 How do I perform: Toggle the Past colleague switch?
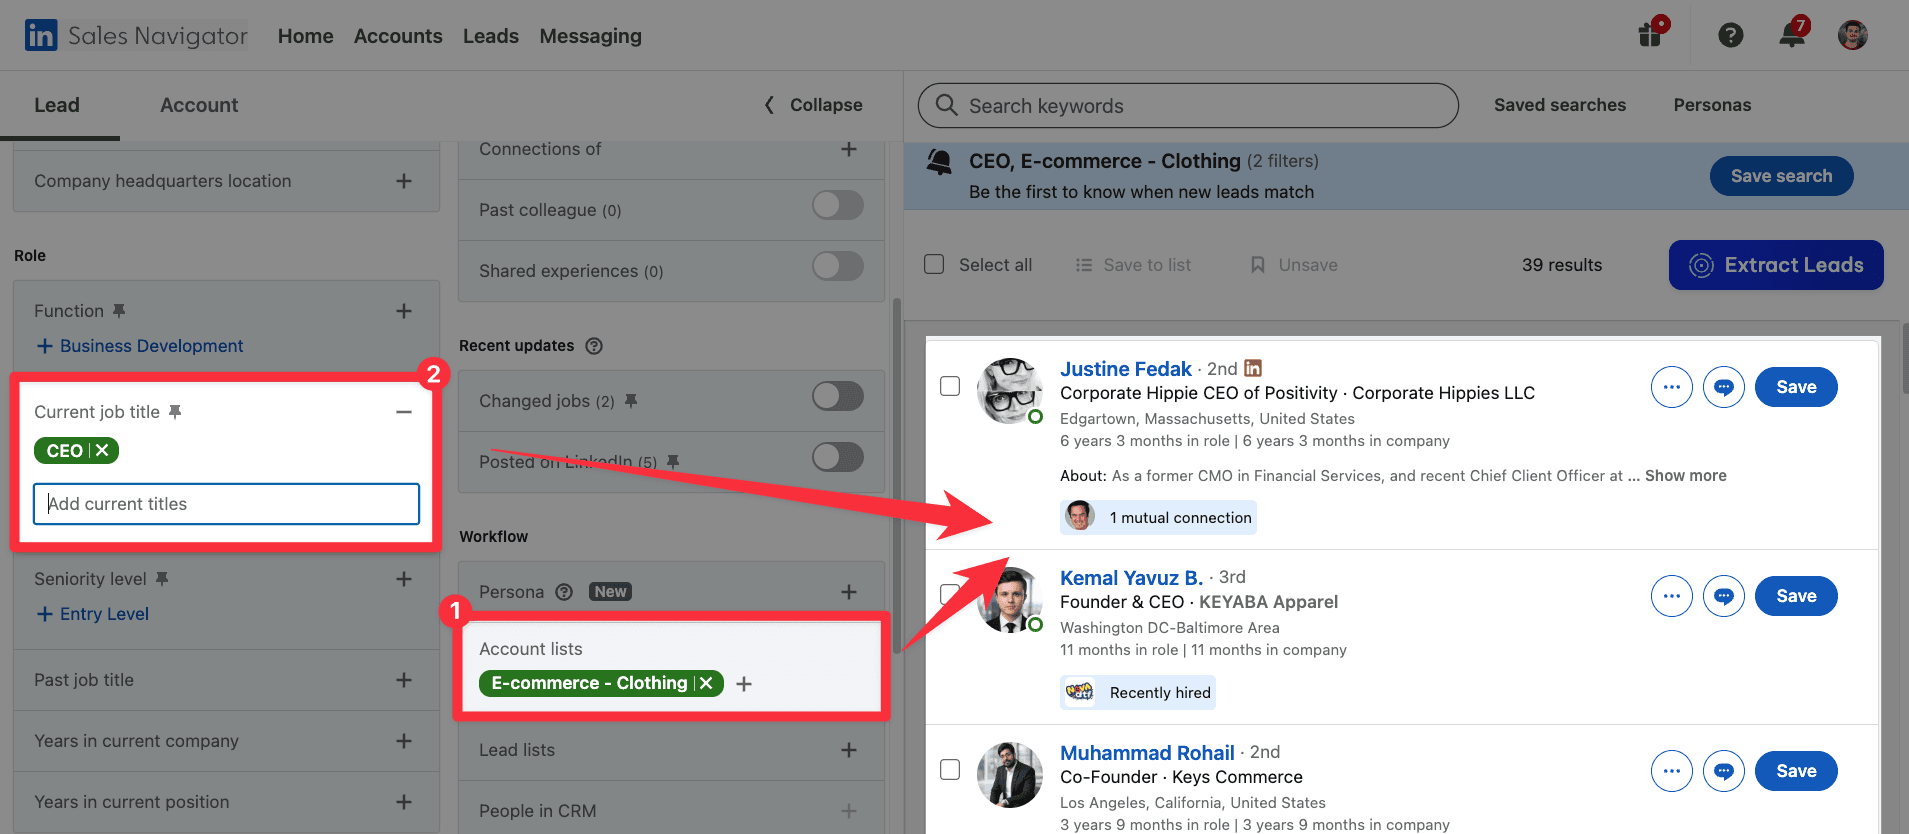(838, 206)
